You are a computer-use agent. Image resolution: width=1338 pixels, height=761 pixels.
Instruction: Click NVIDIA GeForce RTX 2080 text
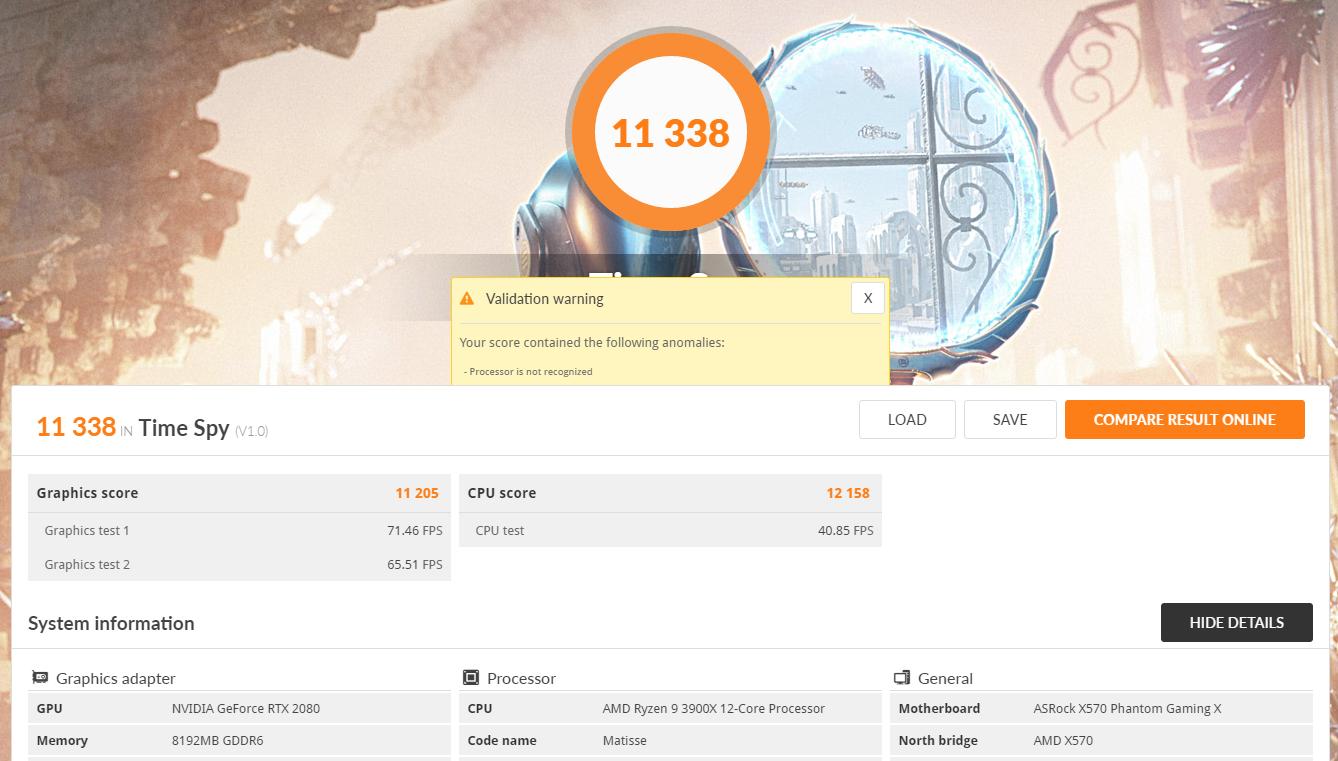click(x=246, y=708)
